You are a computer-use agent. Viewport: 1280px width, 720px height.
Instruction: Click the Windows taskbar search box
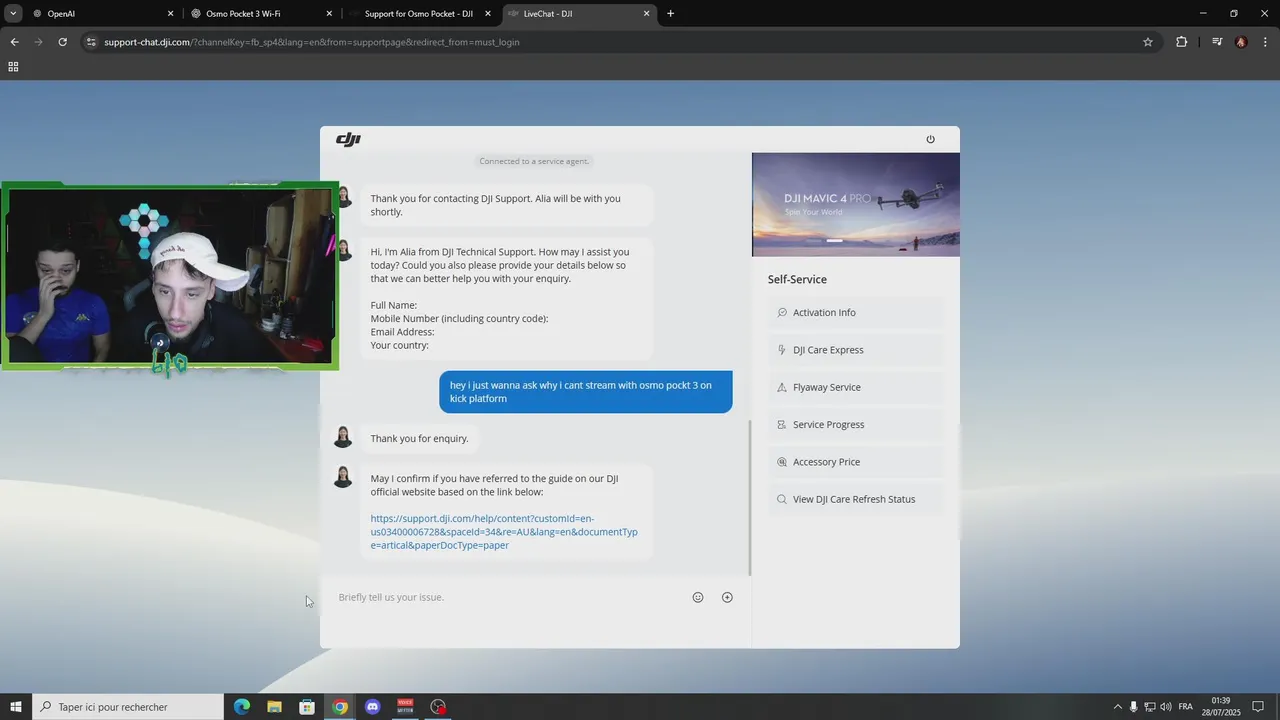click(128, 707)
